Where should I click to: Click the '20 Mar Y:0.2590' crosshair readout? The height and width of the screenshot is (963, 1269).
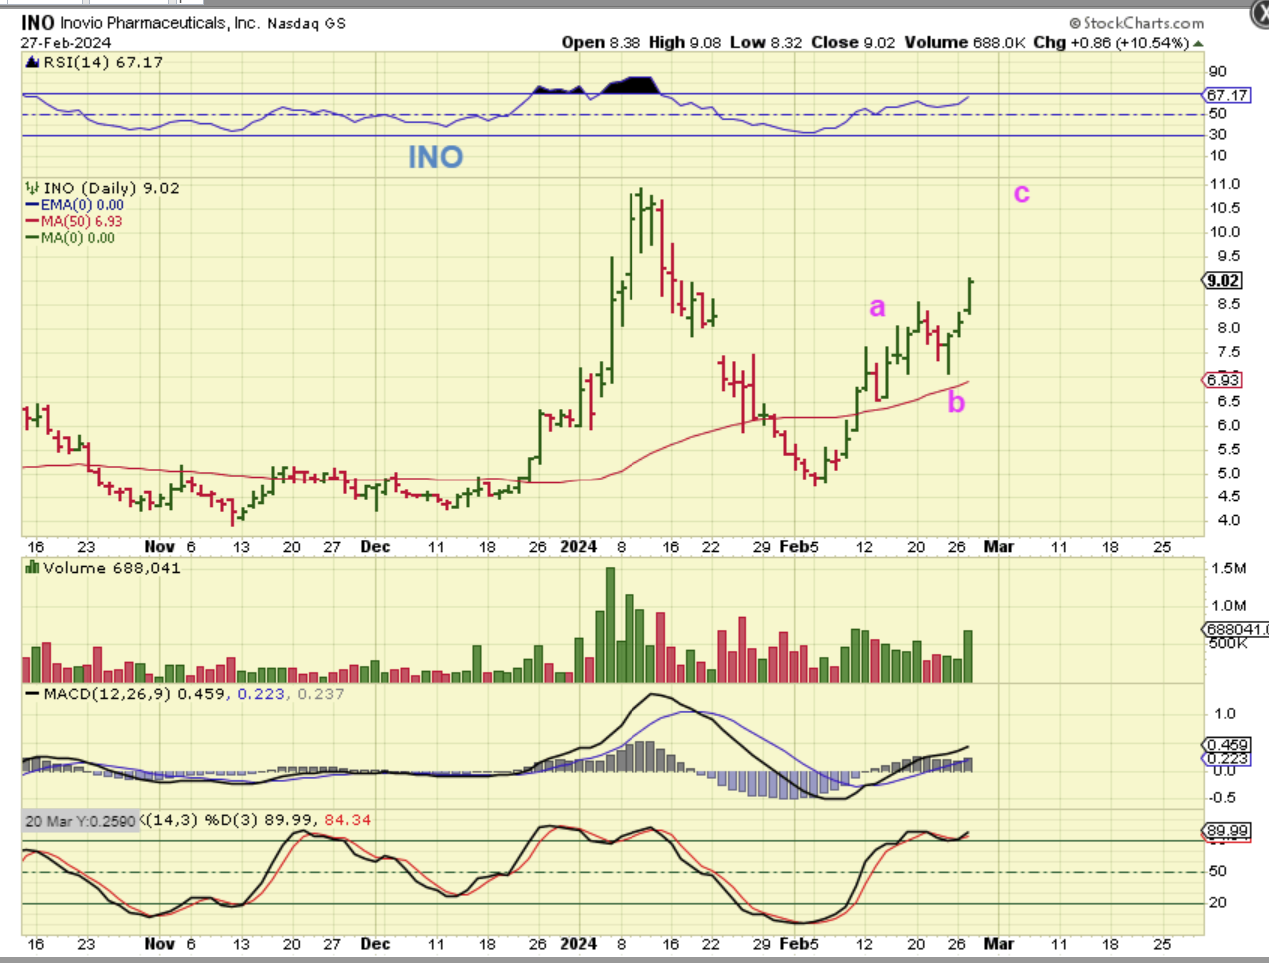click(x=80, y=821)
